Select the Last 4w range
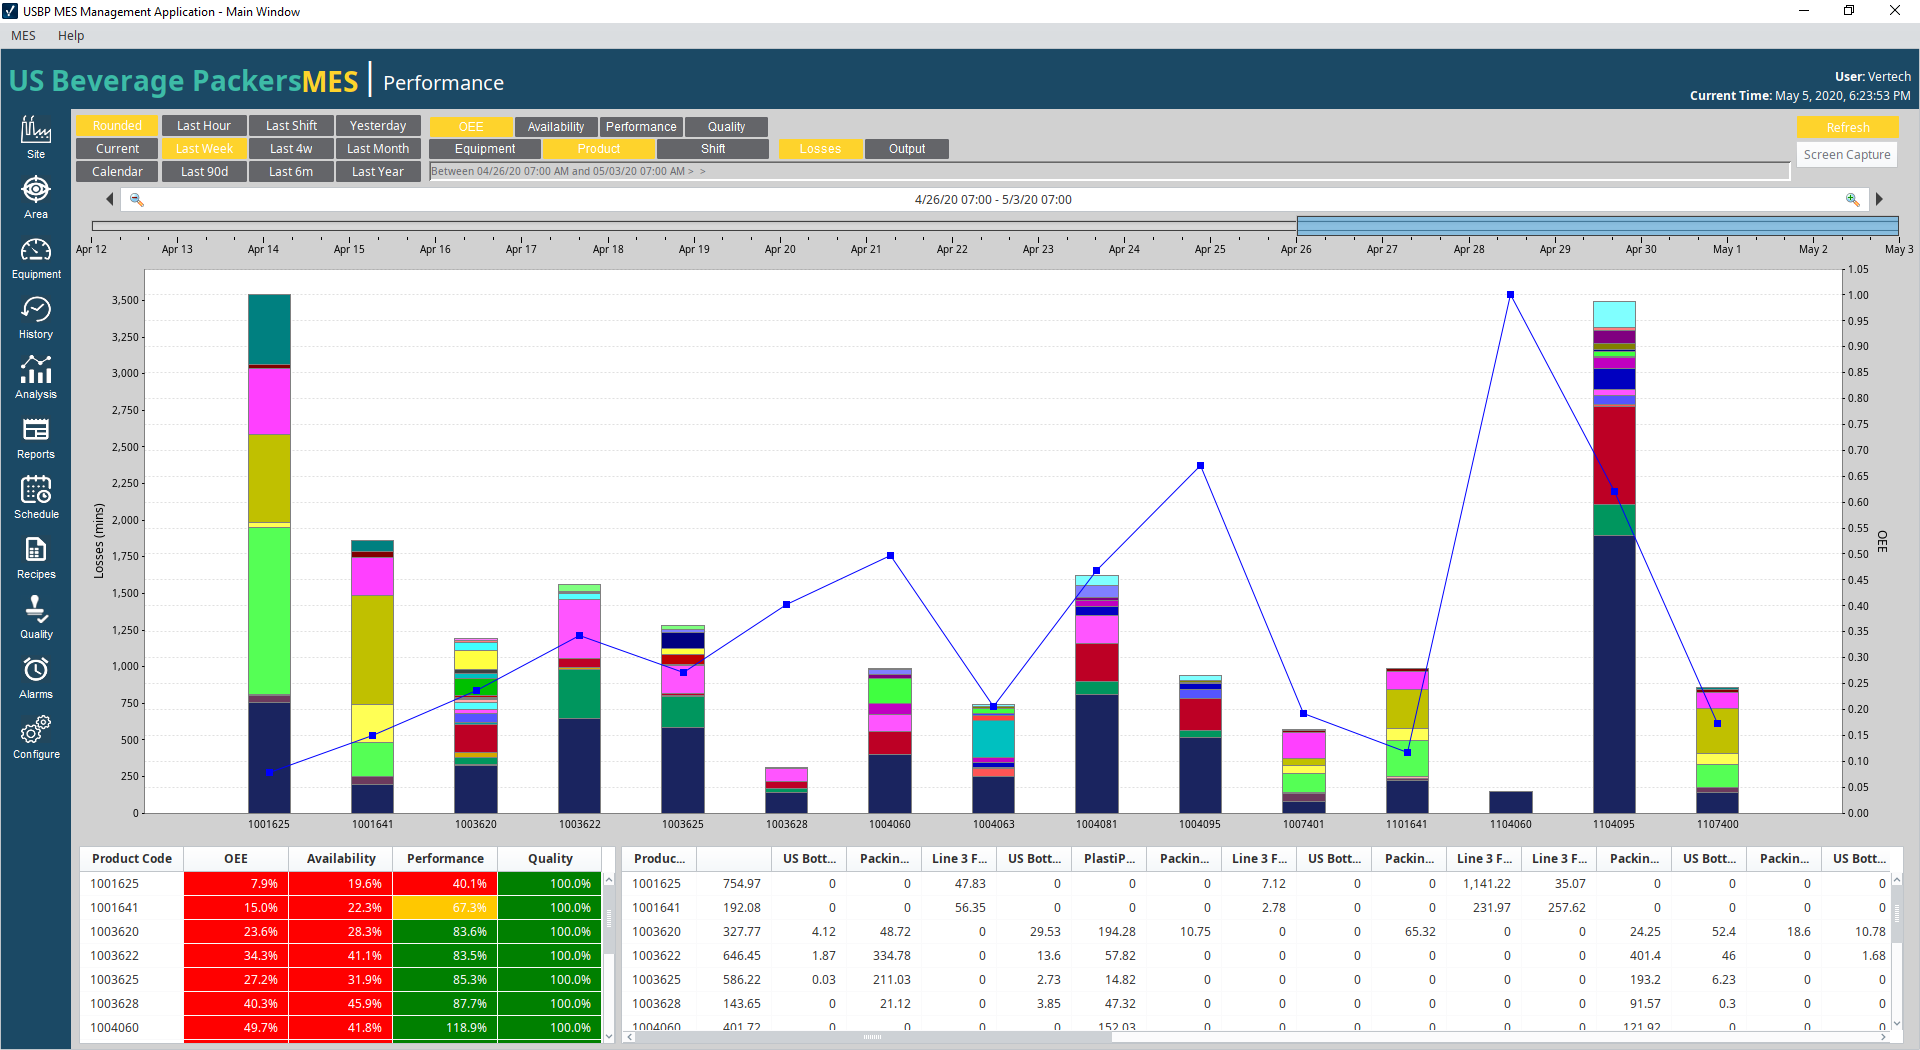Image resolution: width=1920 pixels, height=1050 pixels. point(291,149)
